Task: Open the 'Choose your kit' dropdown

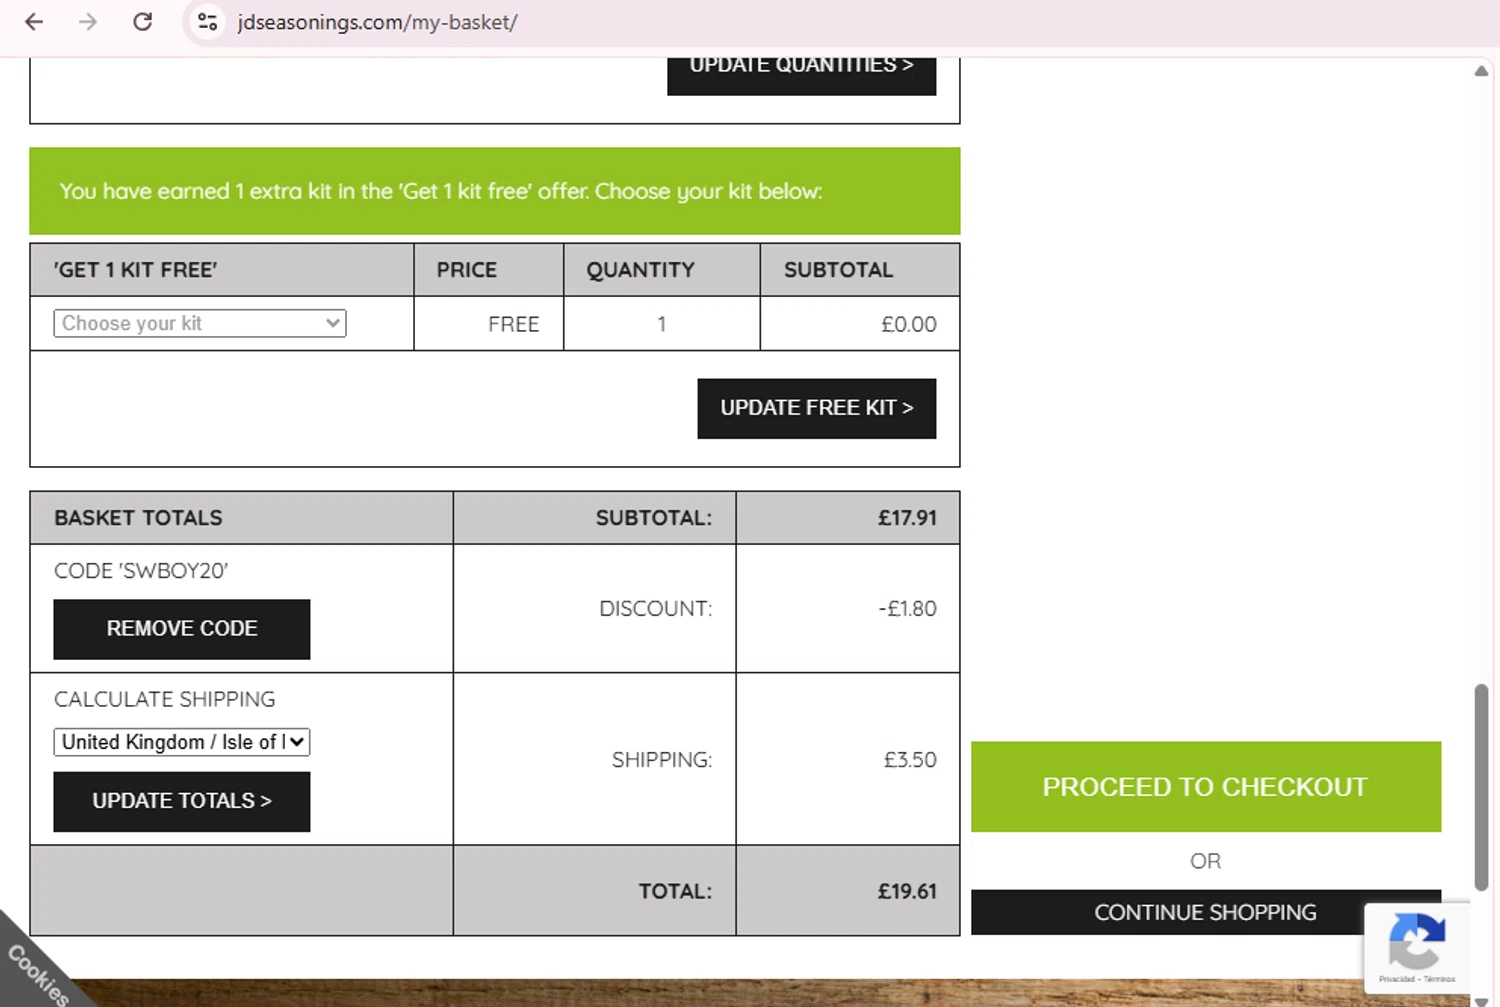Action: [200, 323]
